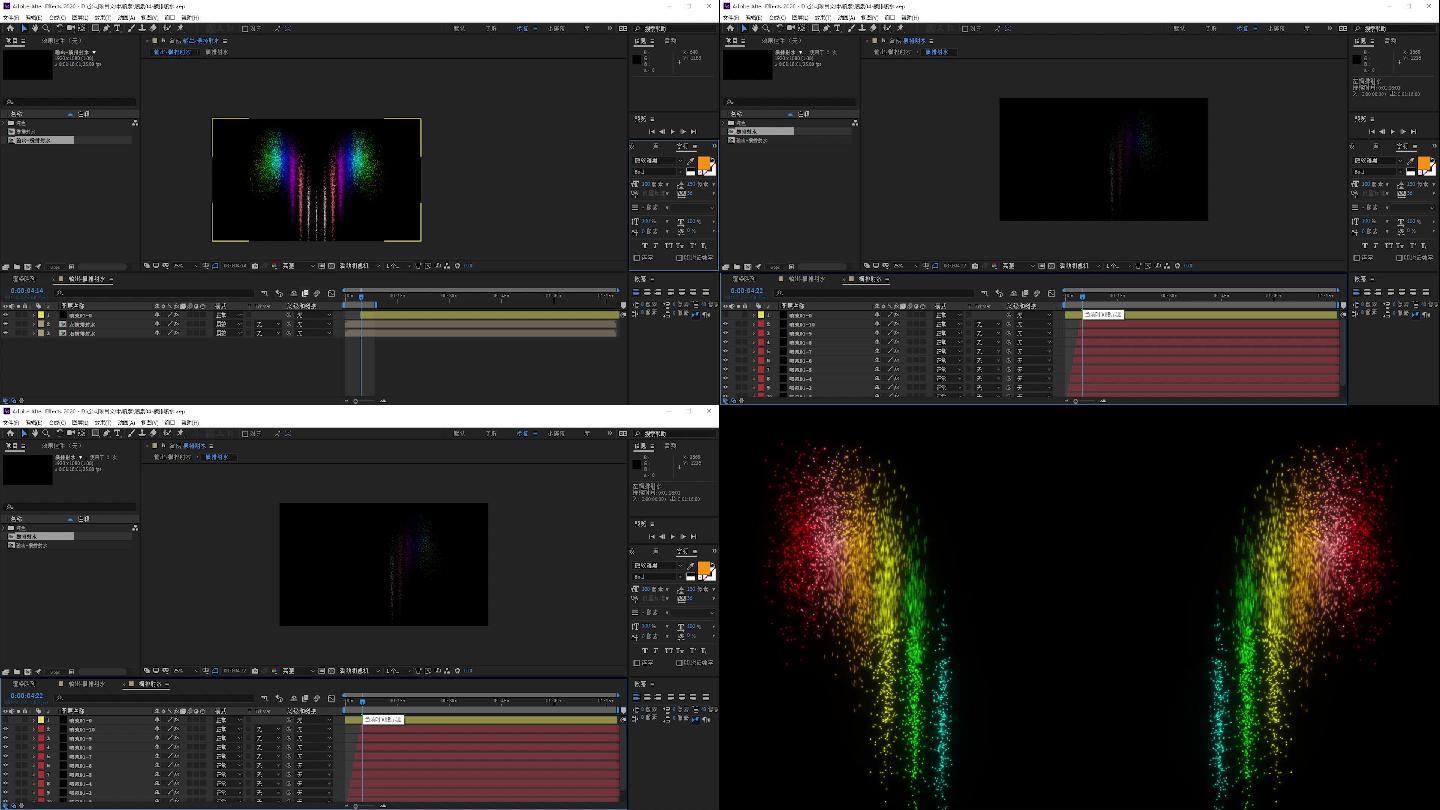This screenshot has height=810, width=1440.
Task: Select the Zoom tool in top-left window
Action: click(x=45, y=28)
